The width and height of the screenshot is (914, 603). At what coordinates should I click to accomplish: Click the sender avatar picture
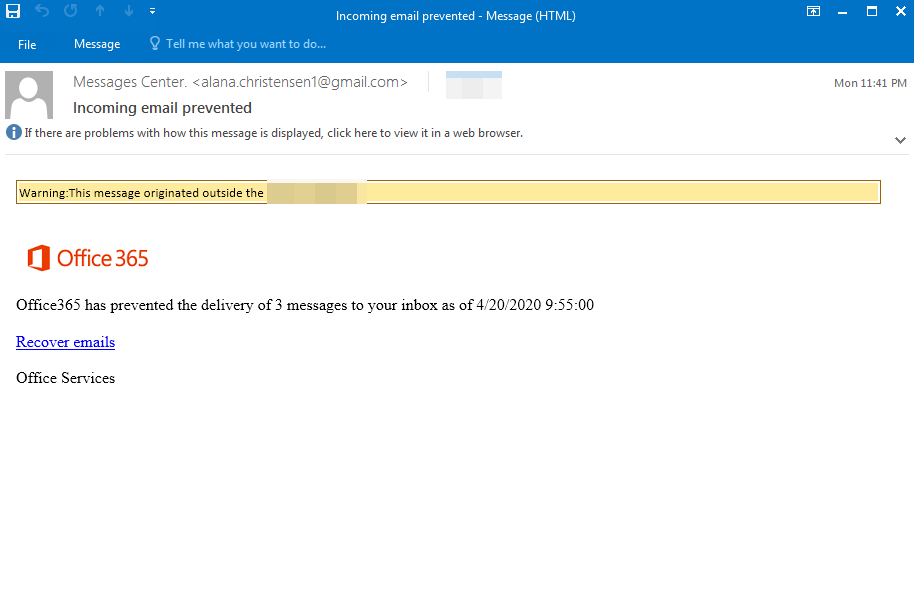pos(29,95)
